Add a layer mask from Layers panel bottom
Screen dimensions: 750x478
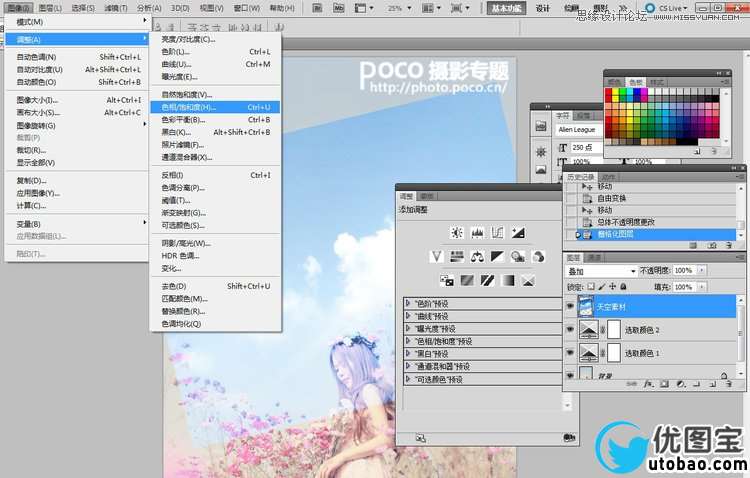664,384
